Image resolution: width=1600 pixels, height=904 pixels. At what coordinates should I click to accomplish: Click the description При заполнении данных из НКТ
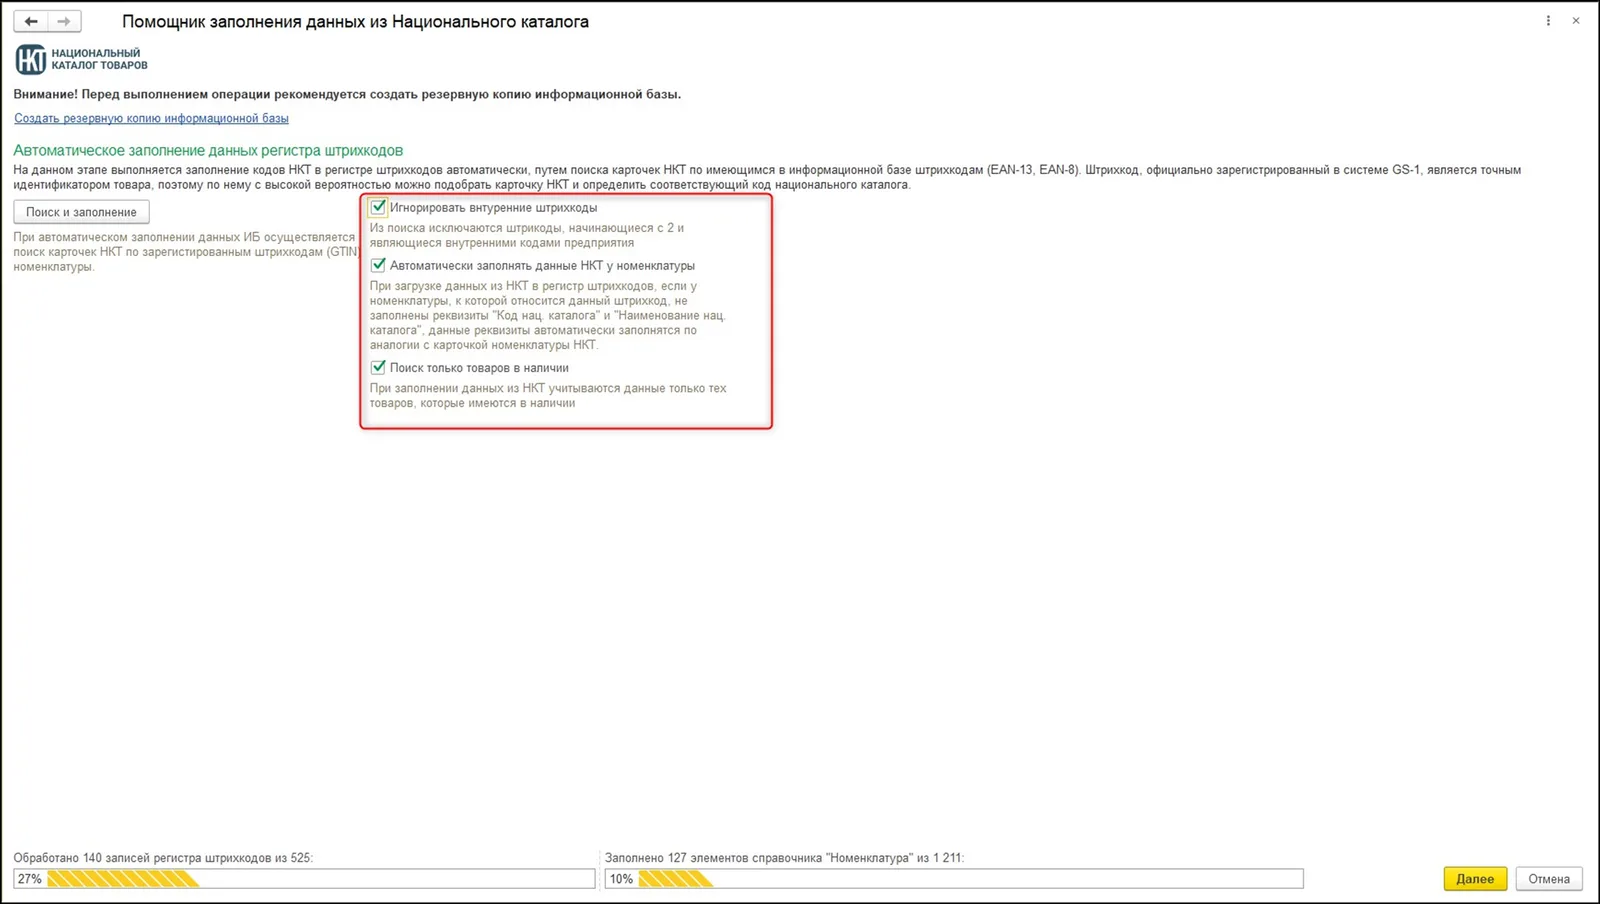(x=548, y=396)
